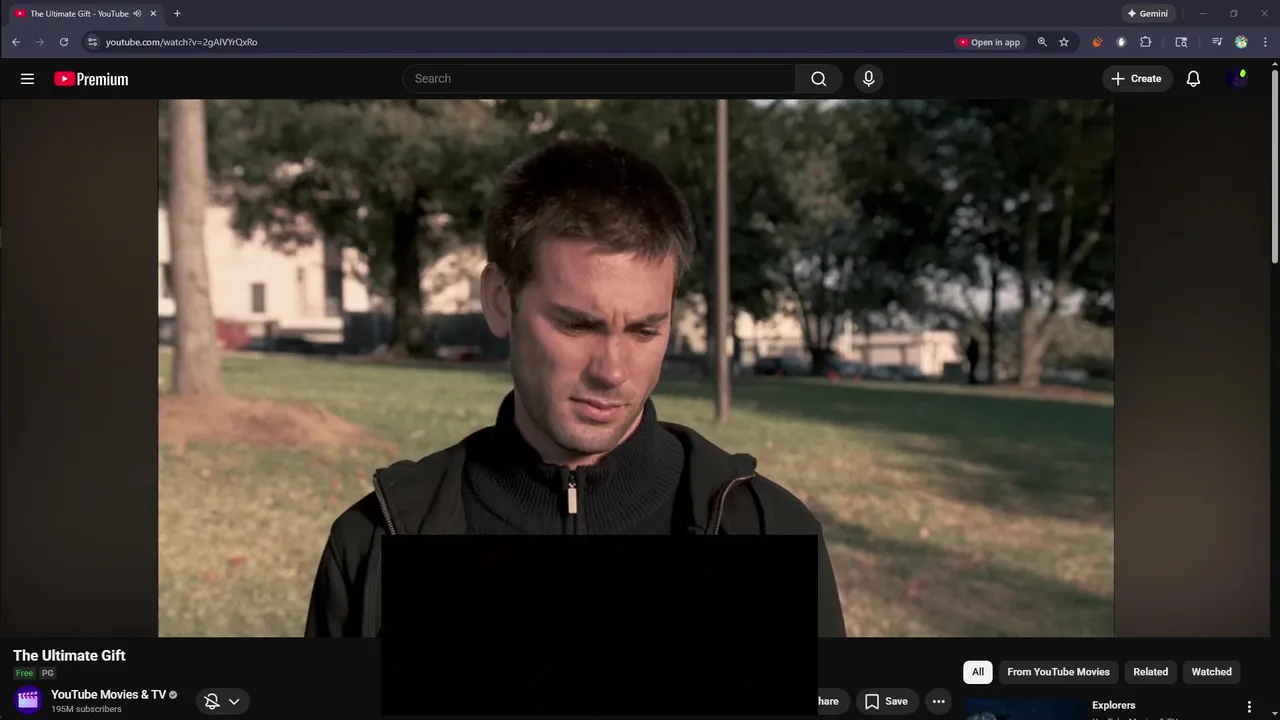
Task: Click the page vertical scrollbar
Action: (x=1274, y=166)
